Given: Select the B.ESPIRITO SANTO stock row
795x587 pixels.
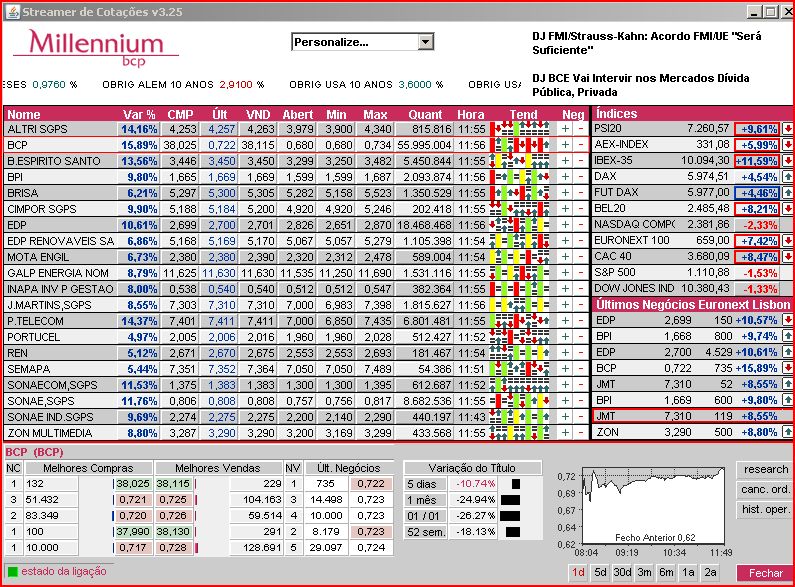Looking at the screenshot, I should 297,161.
